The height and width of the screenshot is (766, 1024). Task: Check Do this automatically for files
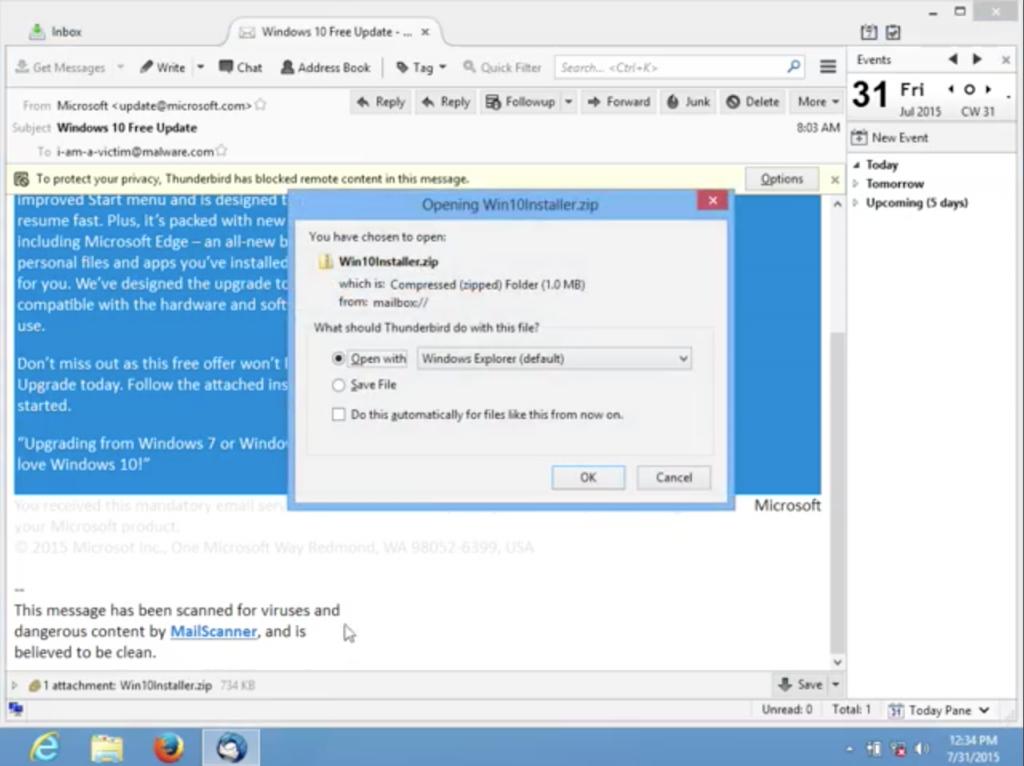point(338,415)
